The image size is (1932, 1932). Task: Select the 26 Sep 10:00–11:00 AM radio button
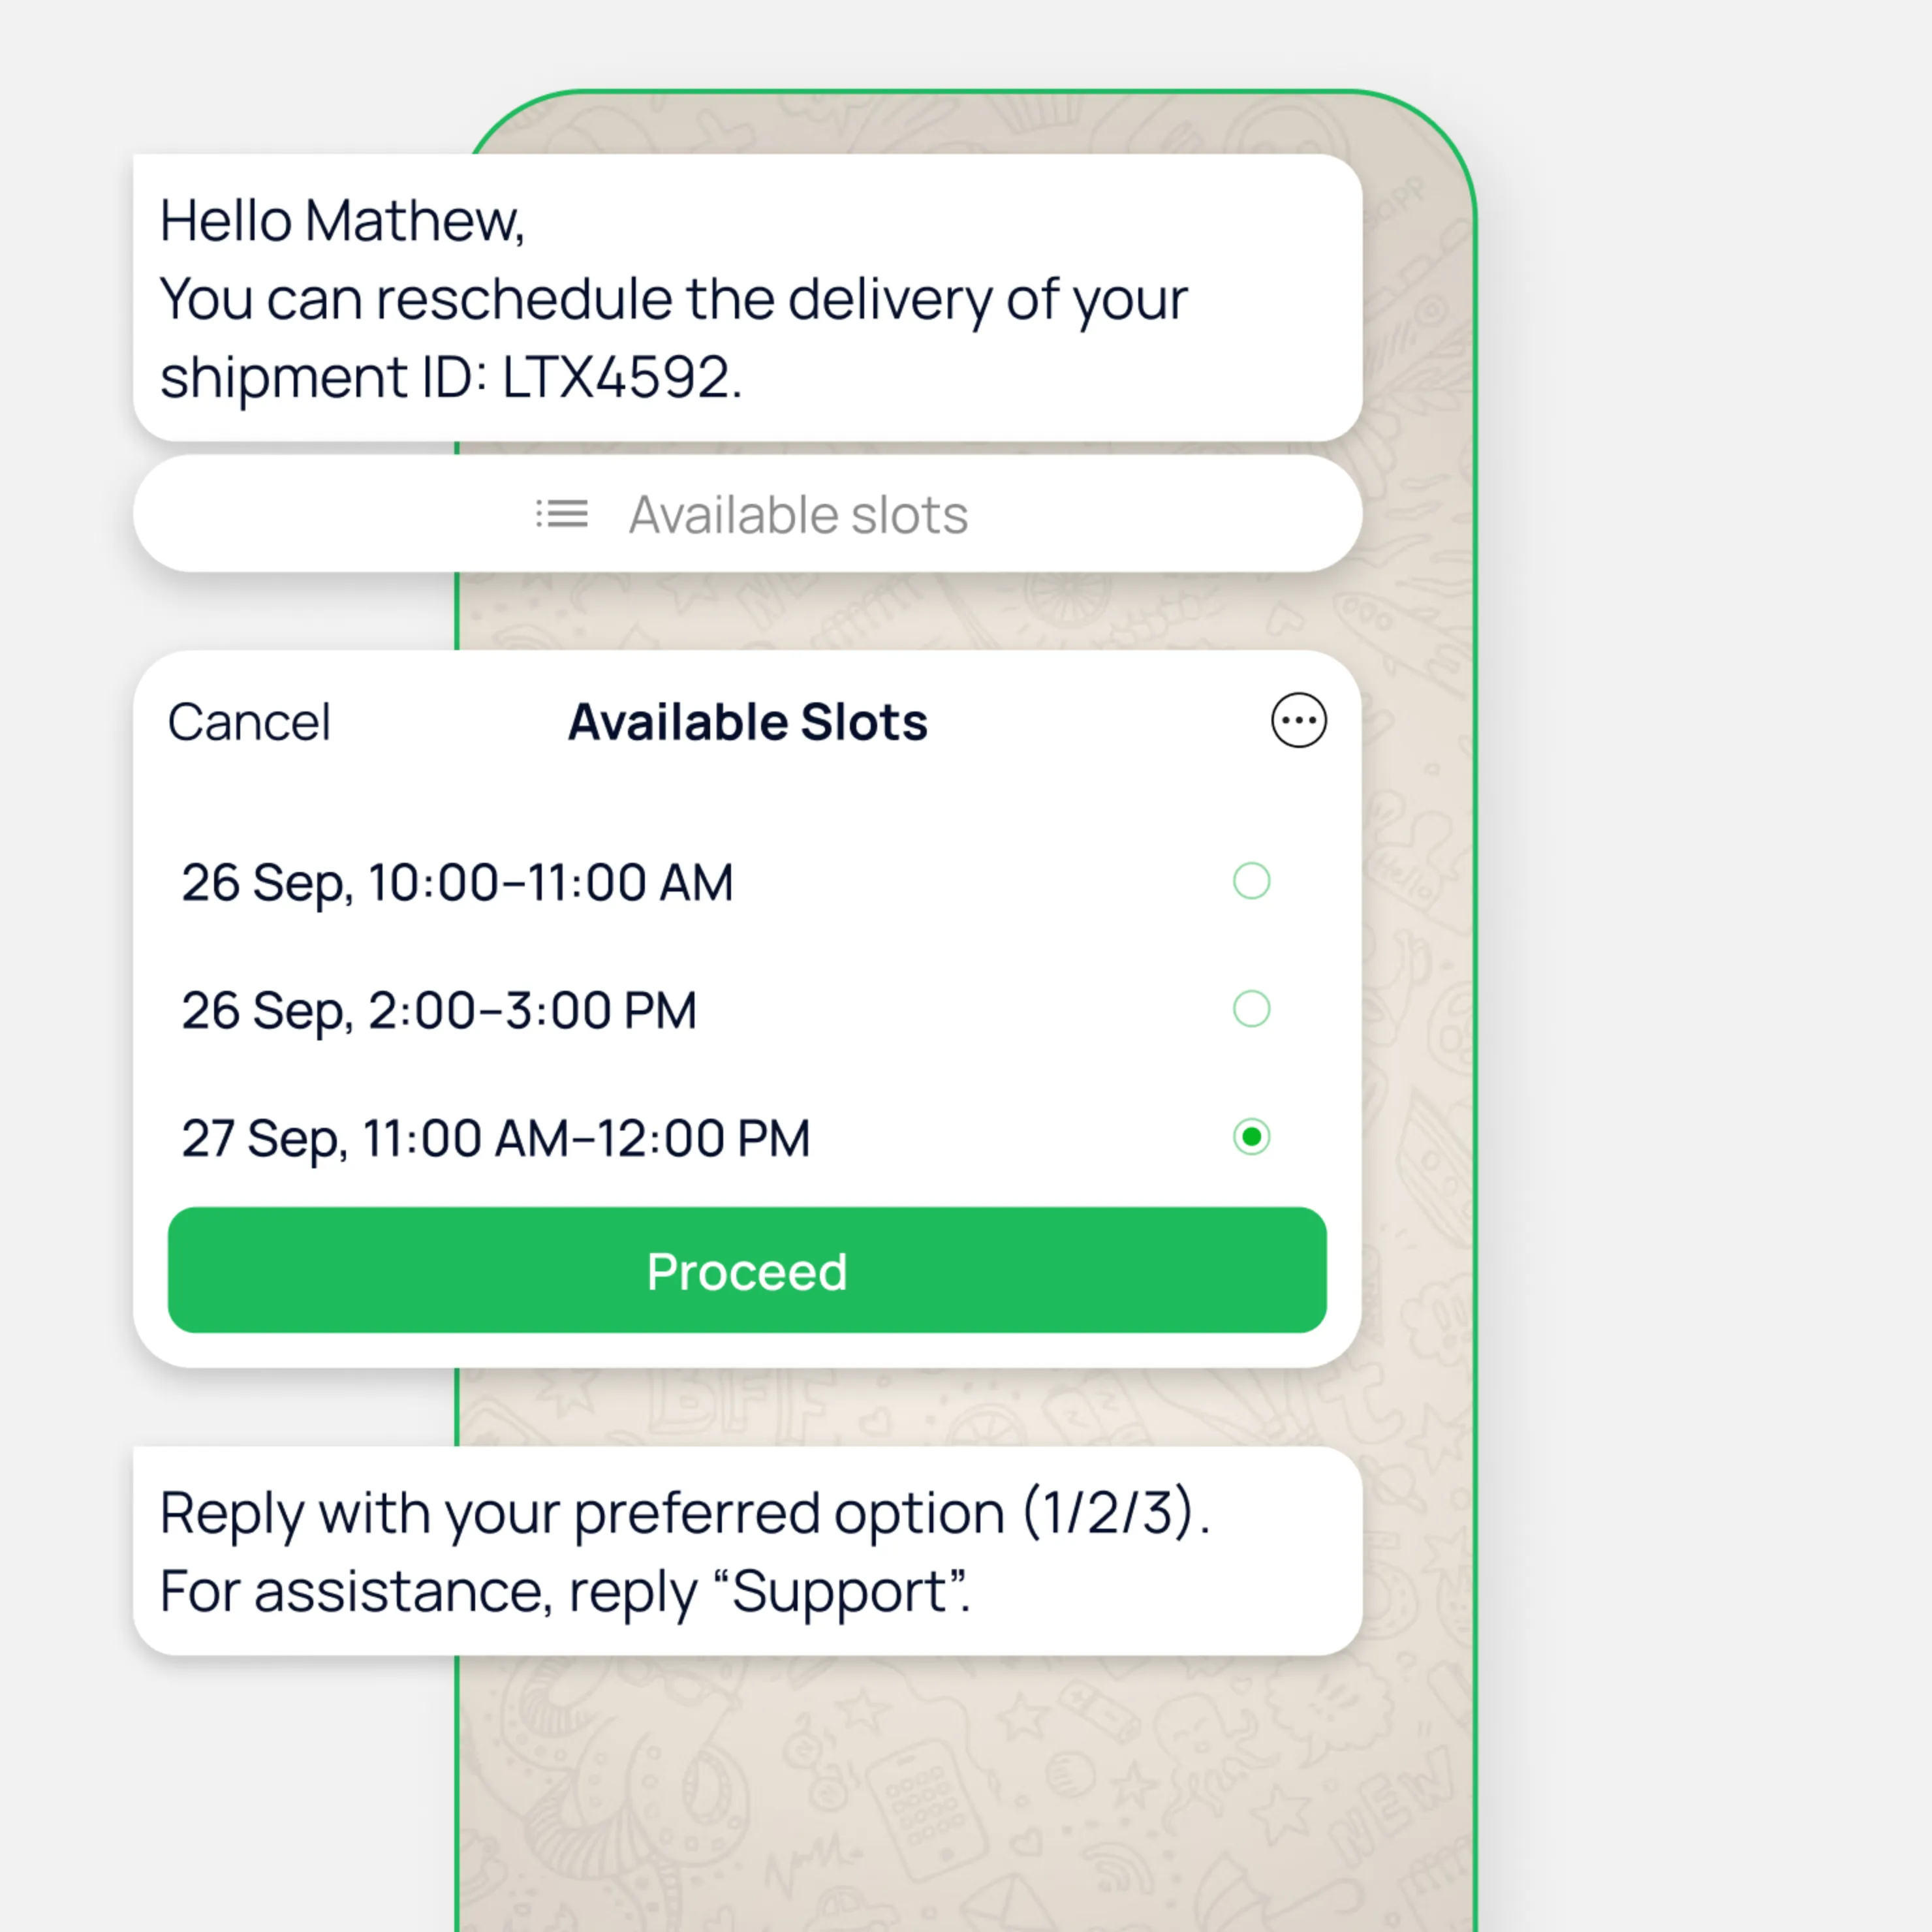click(1251, 881)
